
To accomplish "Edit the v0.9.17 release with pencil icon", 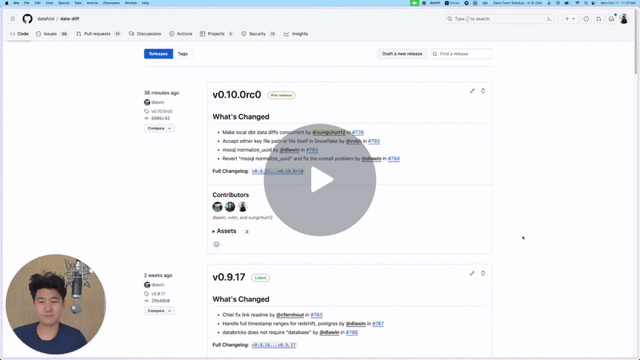I will point(472,273).
